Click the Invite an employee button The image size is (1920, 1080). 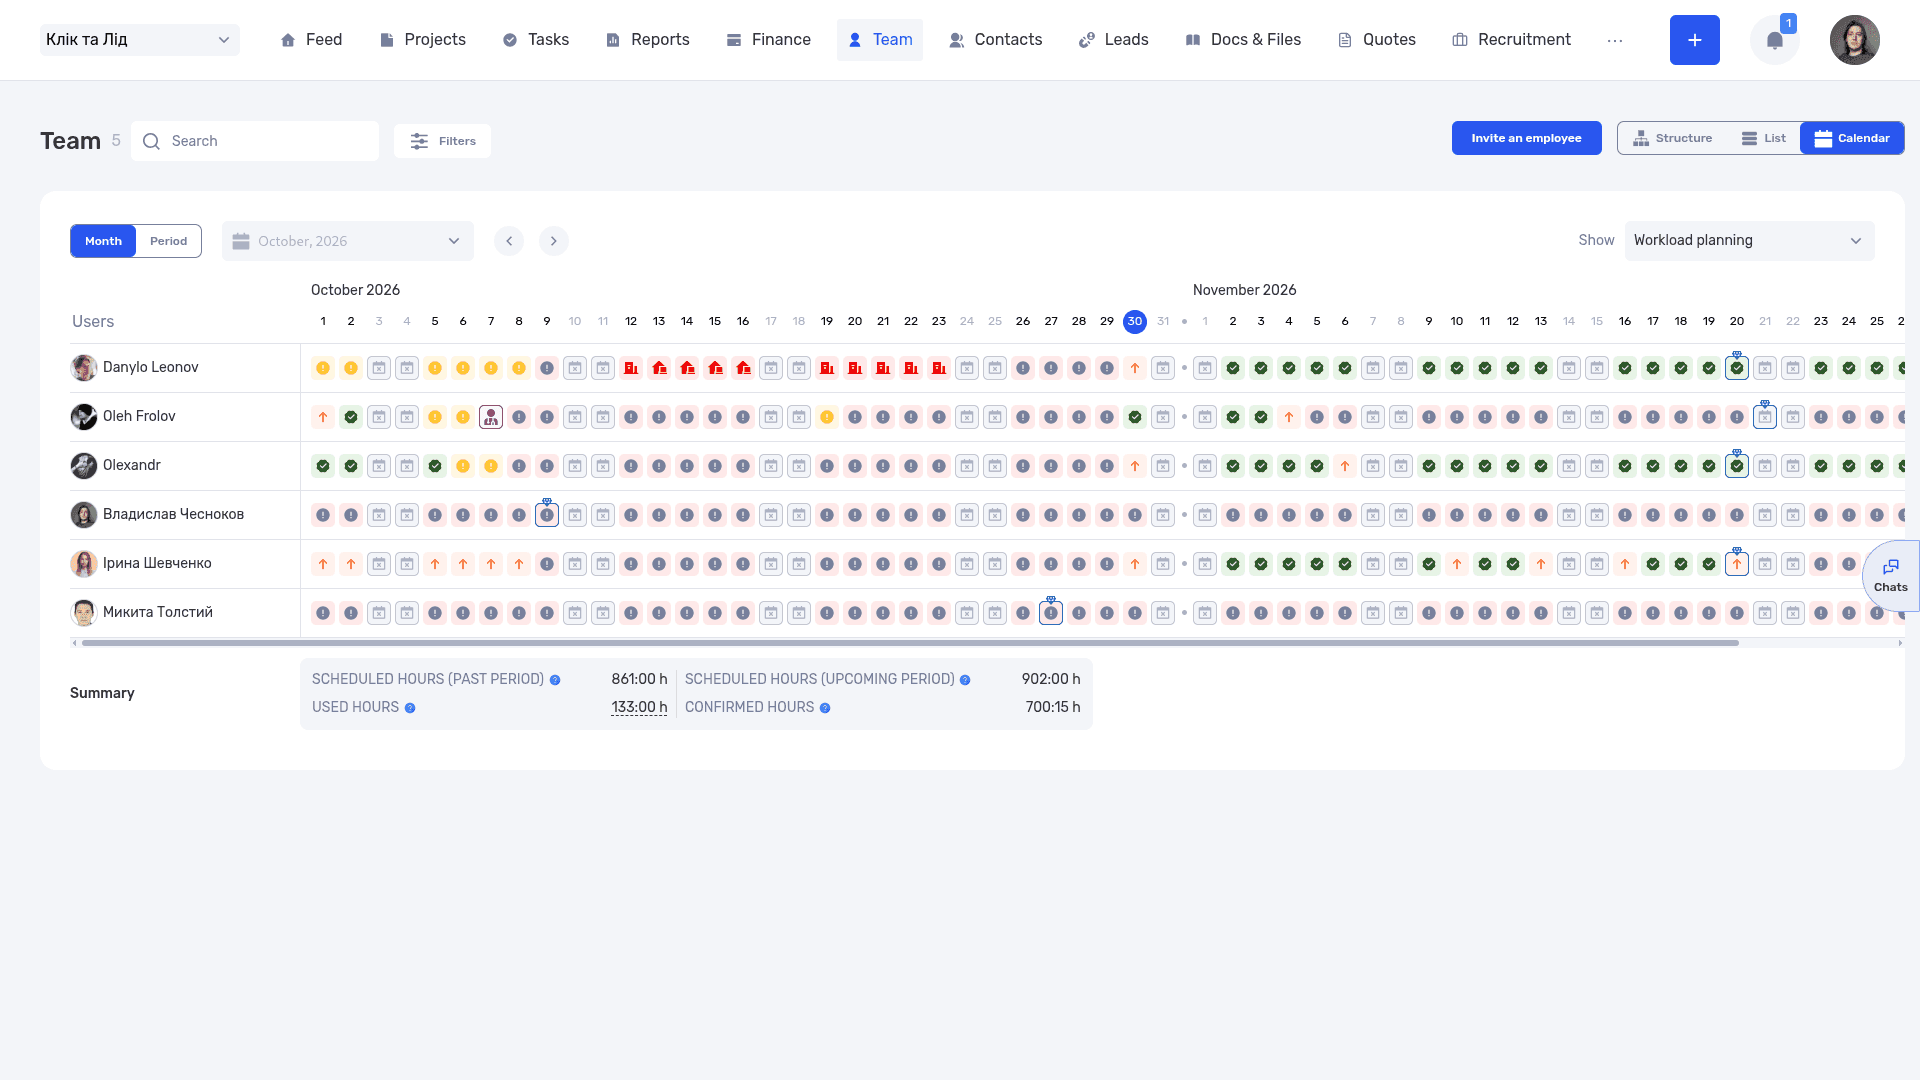point(1526,138)
